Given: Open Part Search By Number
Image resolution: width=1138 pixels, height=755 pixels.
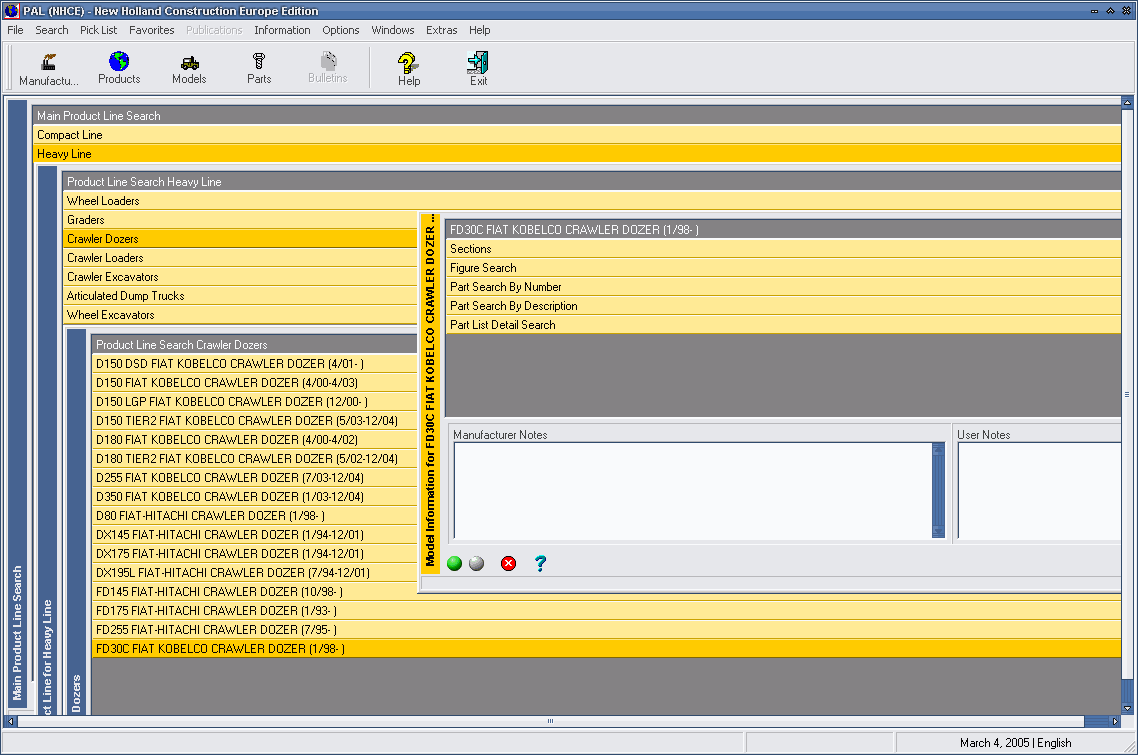Looking at the screenshot, I should click(x=784, y=287).
